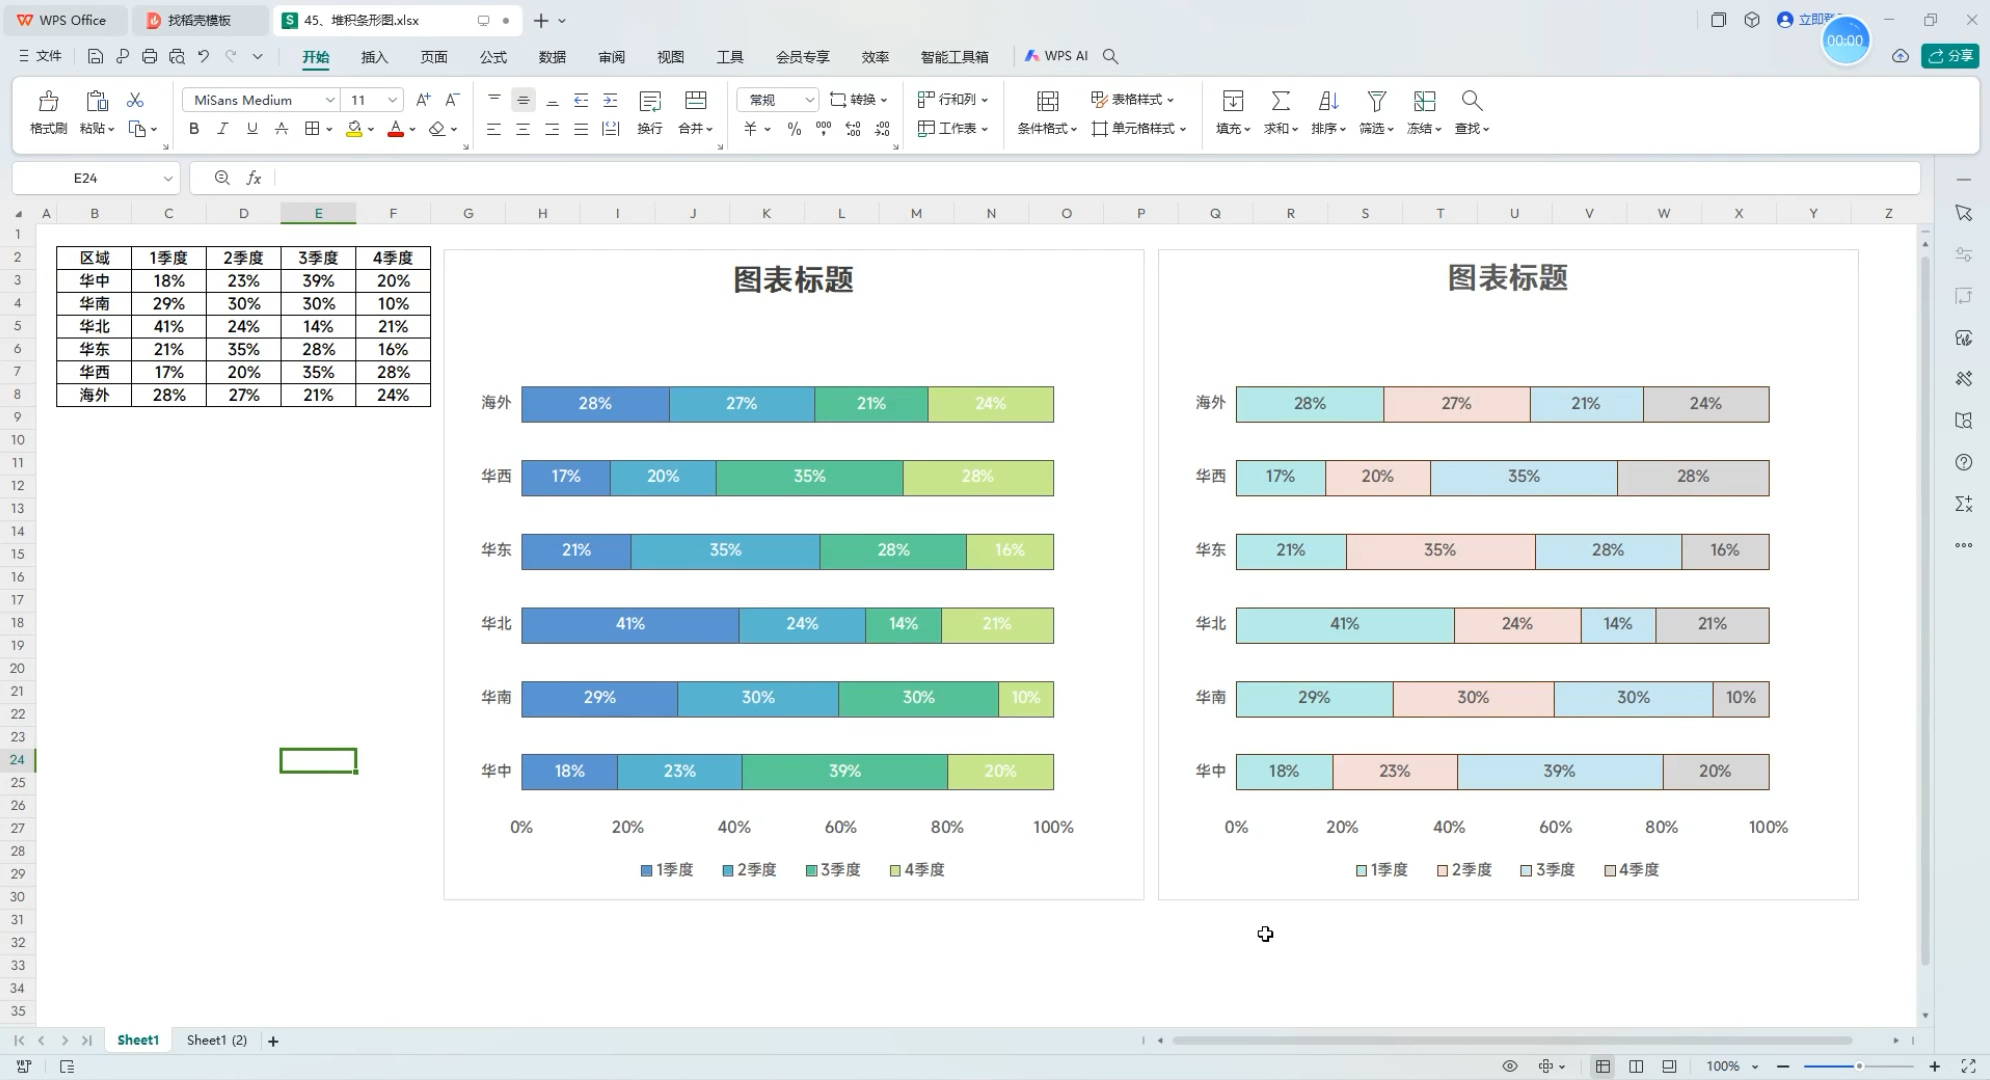
Task: Click the zoom slider in status bar
Action: pos(1859,1066)
